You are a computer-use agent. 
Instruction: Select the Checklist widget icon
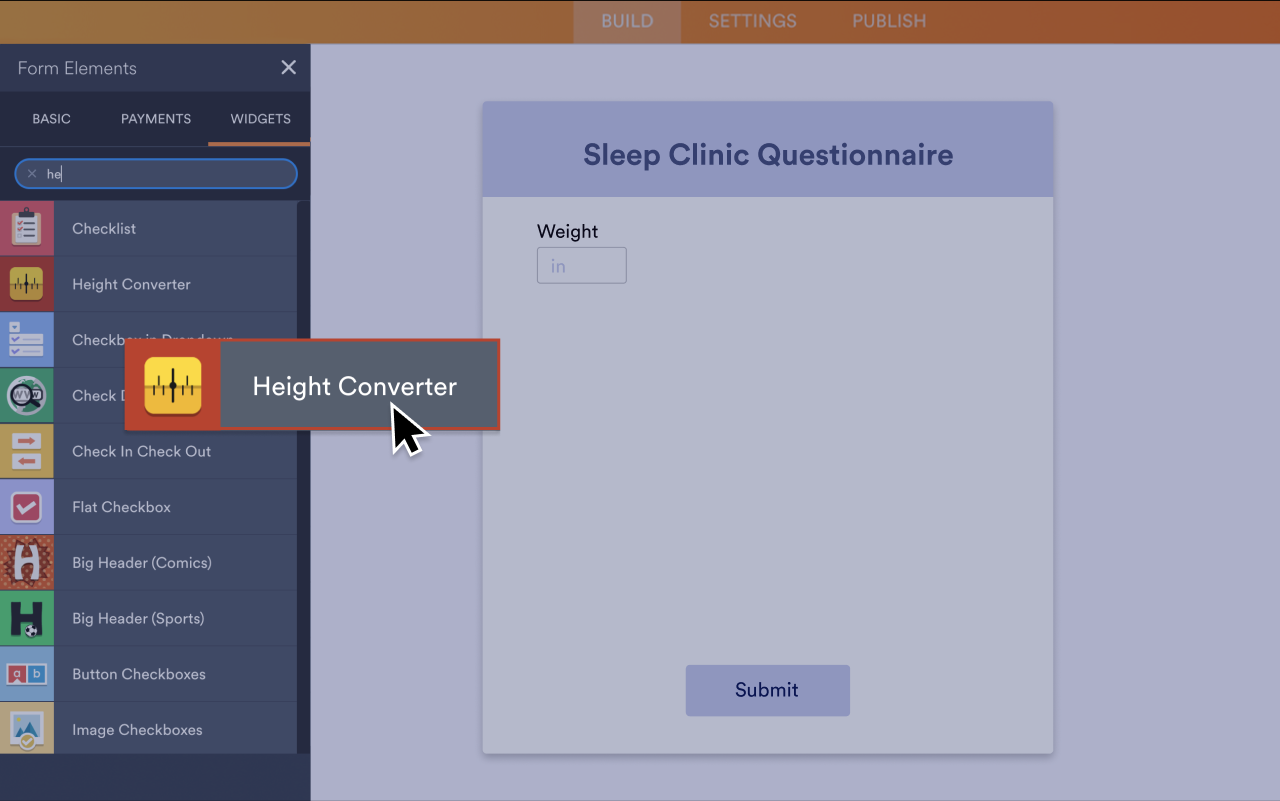click(27, 228)
